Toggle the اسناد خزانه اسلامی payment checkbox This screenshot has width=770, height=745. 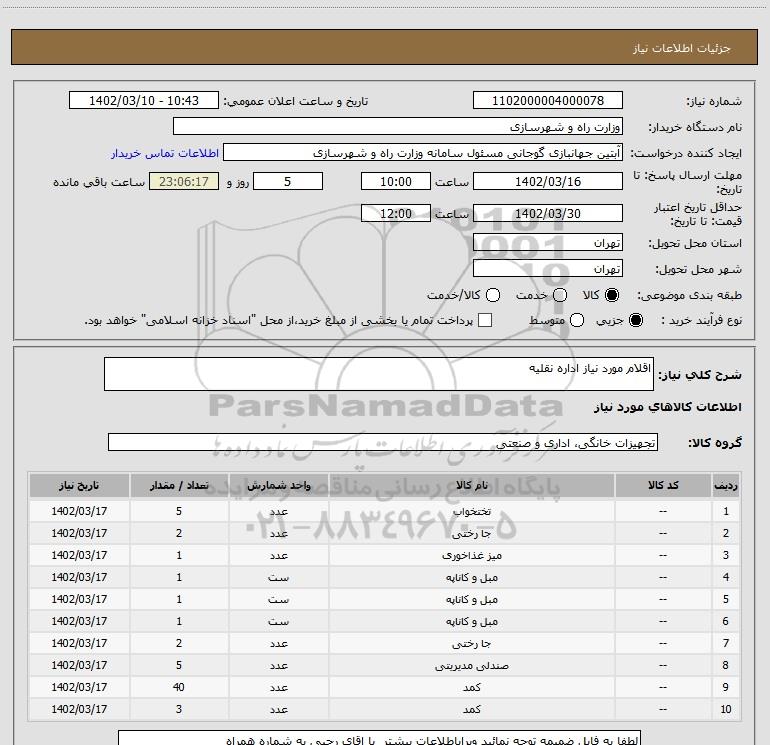[x=485, y=320]
